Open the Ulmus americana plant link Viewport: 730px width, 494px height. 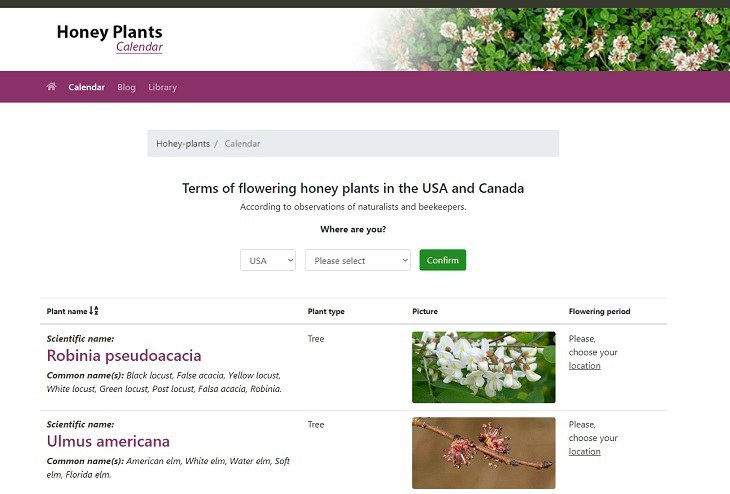(x=108, y=441)
